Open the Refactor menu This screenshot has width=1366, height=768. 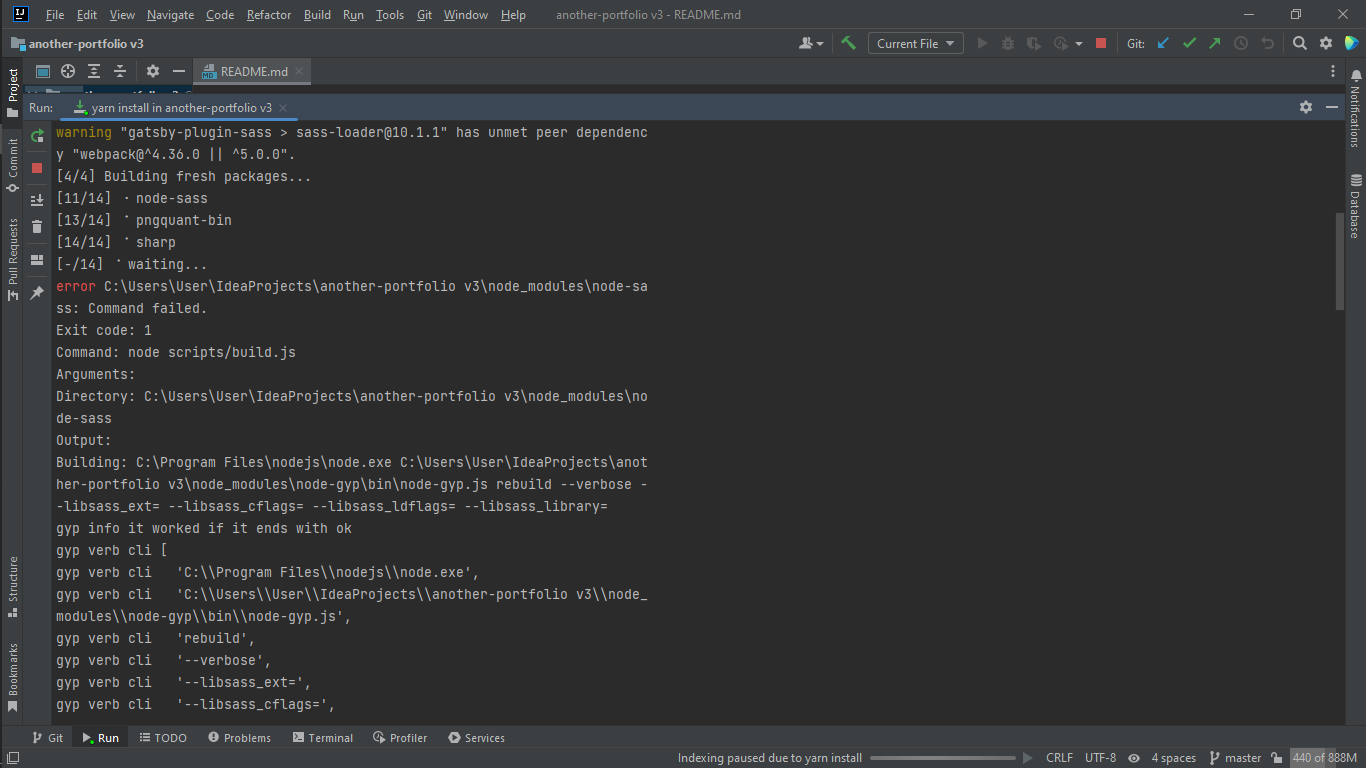click(269, 15)
